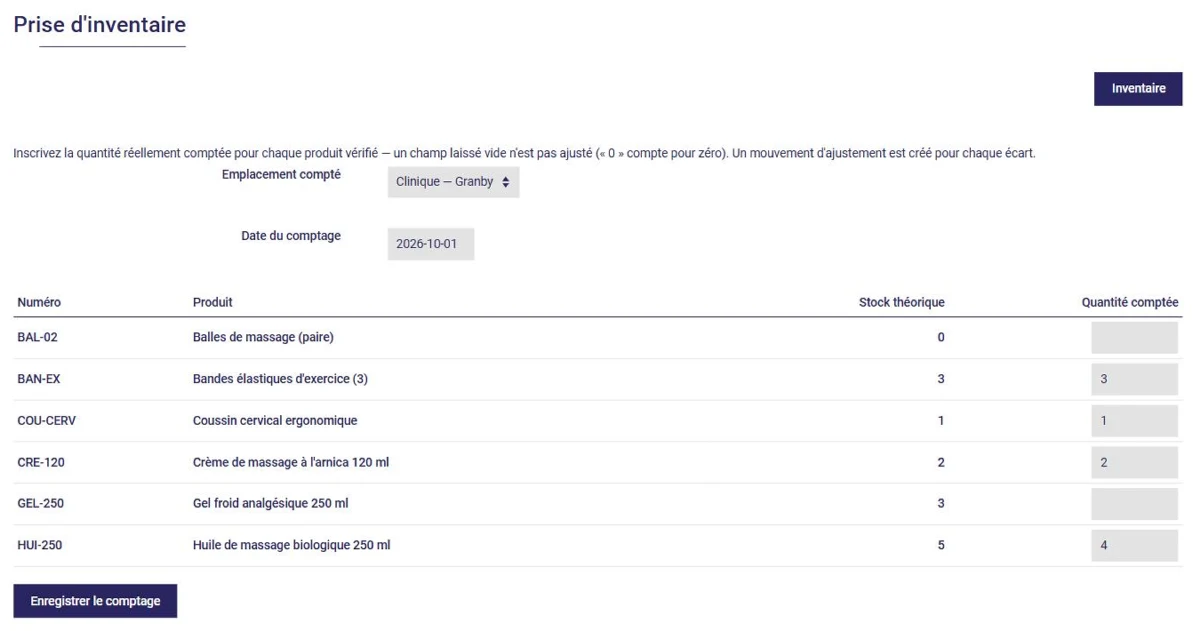Focus counted quantity for GEL-250
Image resolution: width=1200 pixels, height=631 pixels.
point(1134,504)
